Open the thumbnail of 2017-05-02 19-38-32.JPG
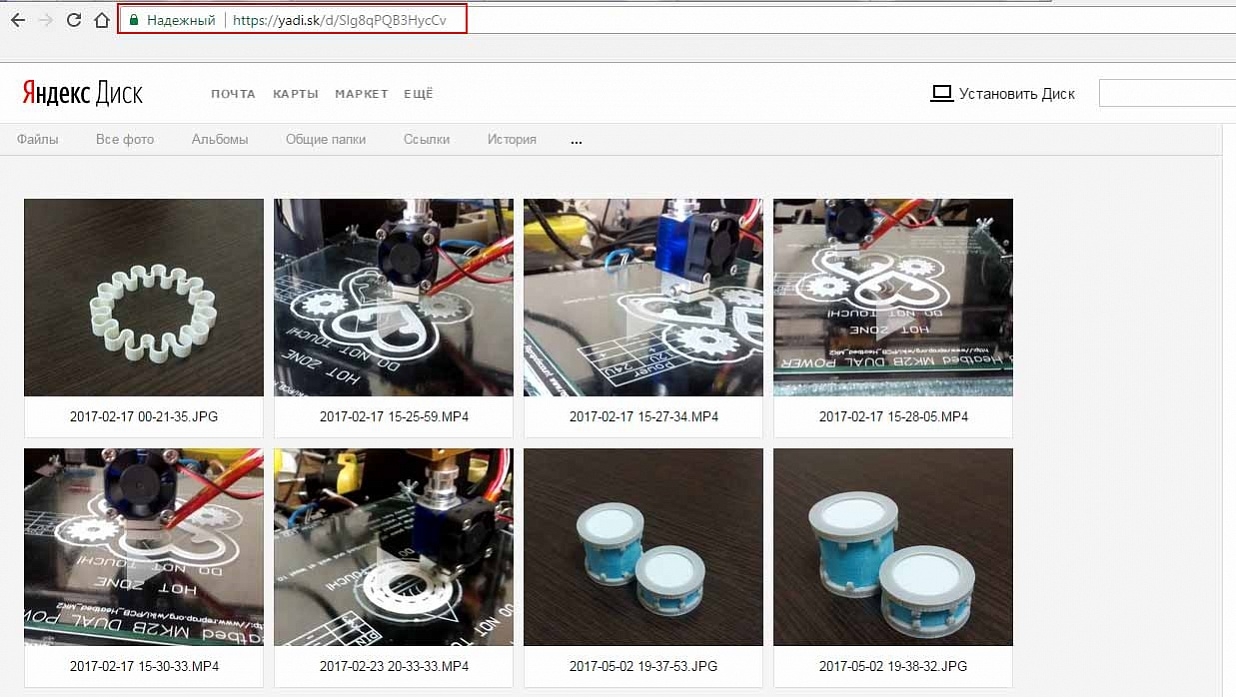This screenshot has width=1236, height=697. tap(893, 547)
